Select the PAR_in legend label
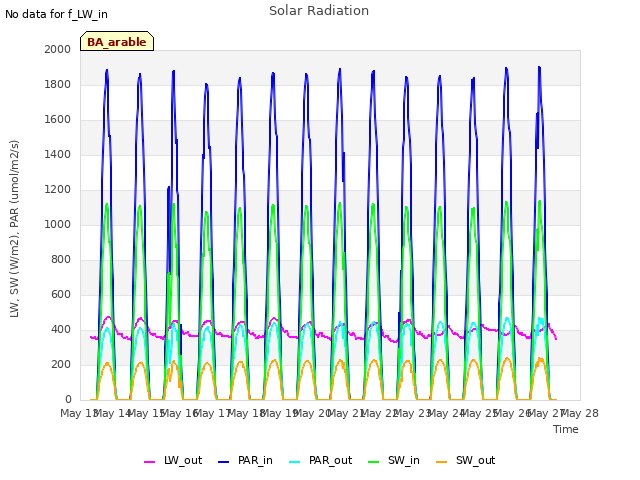The width and height of the screenshot is (640, 480). point(255,460)
